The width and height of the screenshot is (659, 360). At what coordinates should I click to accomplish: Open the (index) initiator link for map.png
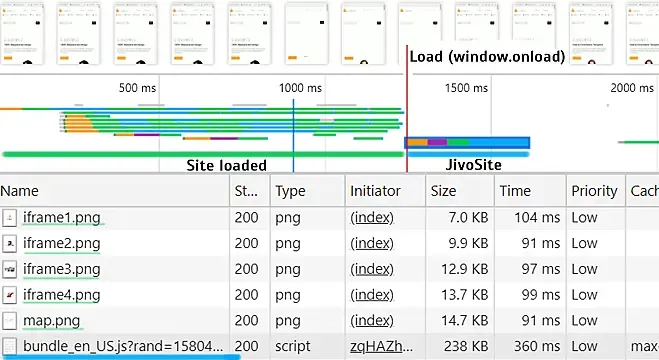[372, 321]
